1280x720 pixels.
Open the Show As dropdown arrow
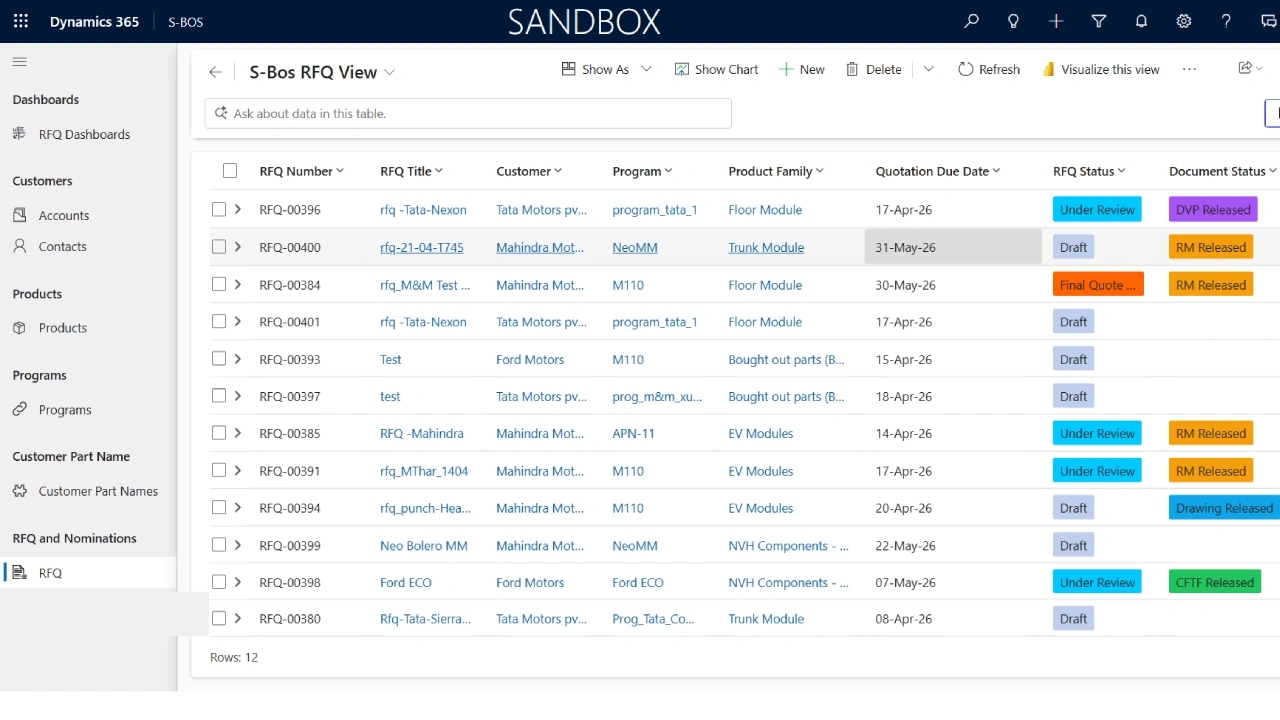pos(646,69)
